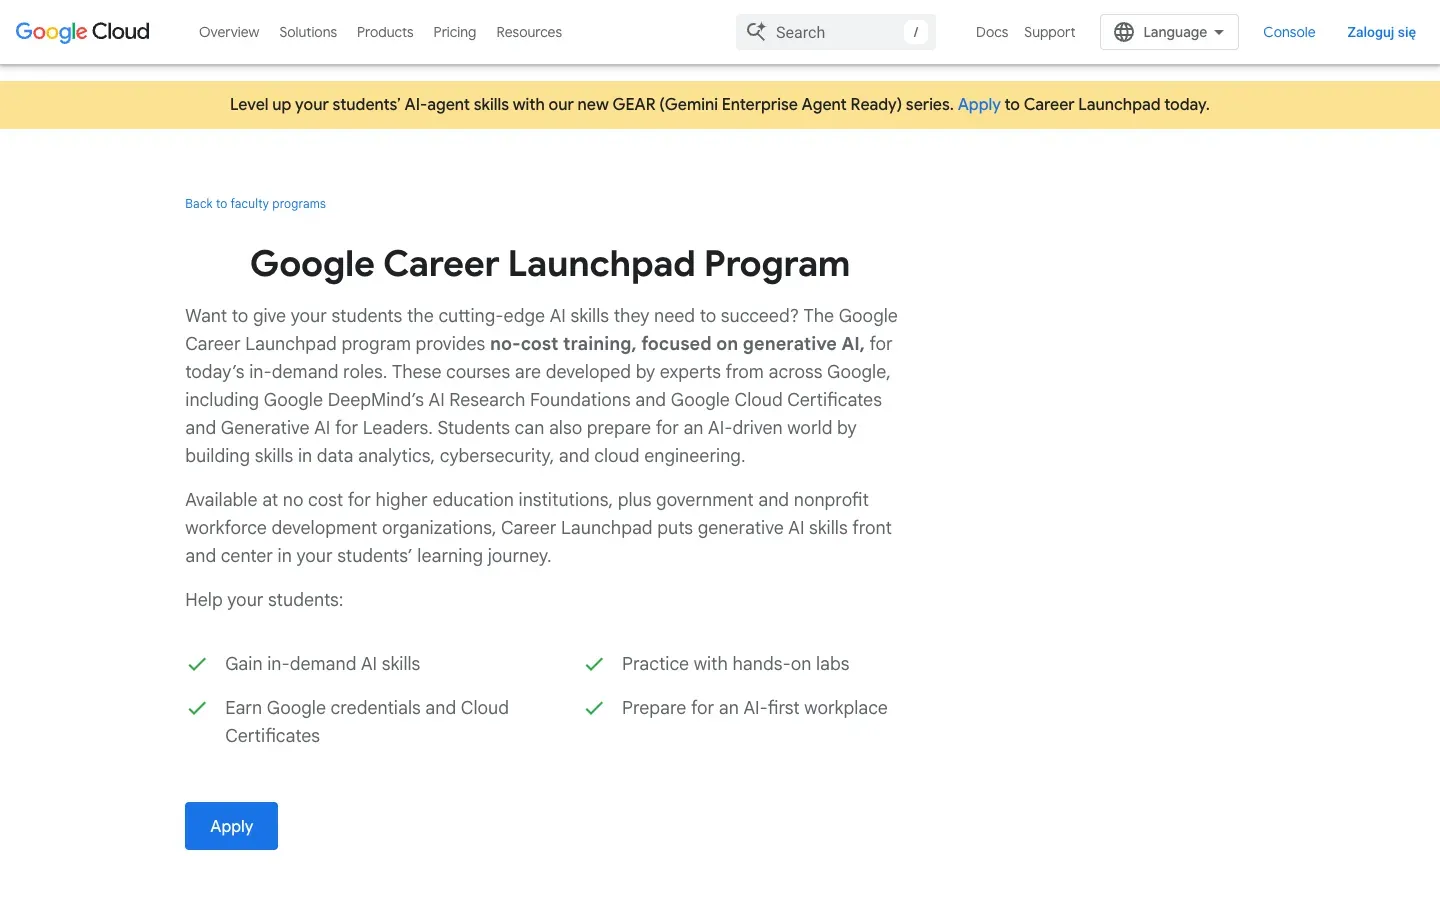
Task: Click checkmark beside Earn Google credentials
Action: [x=197, y=708]
